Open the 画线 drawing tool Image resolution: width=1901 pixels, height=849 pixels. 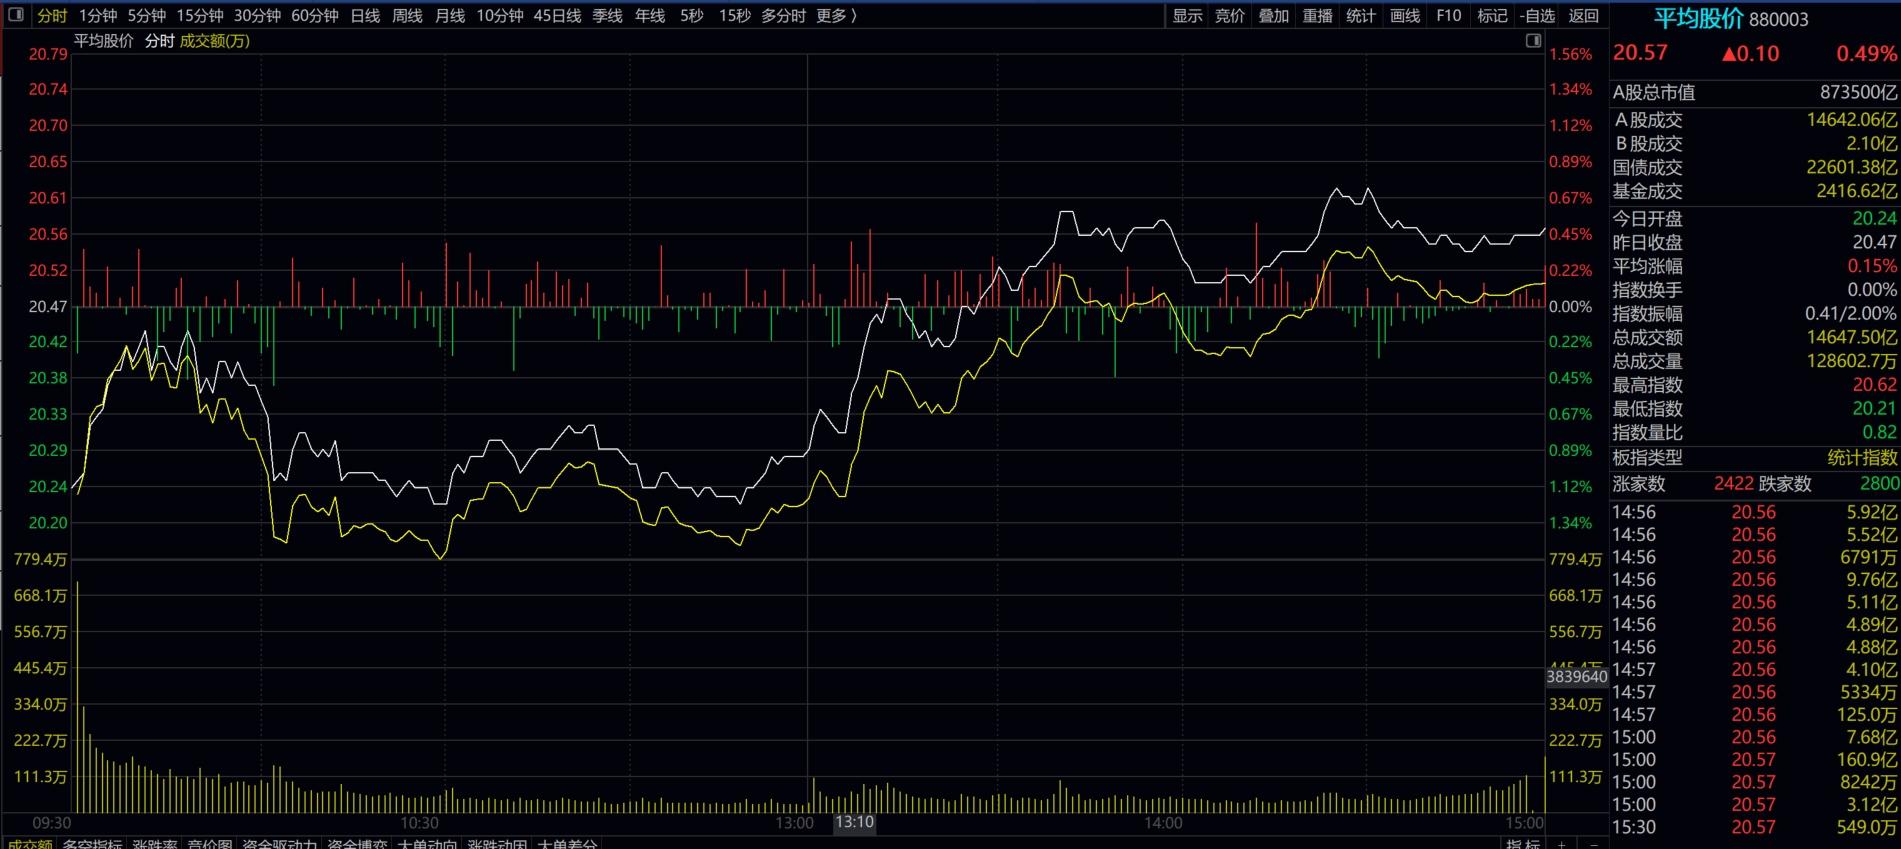1404,15
